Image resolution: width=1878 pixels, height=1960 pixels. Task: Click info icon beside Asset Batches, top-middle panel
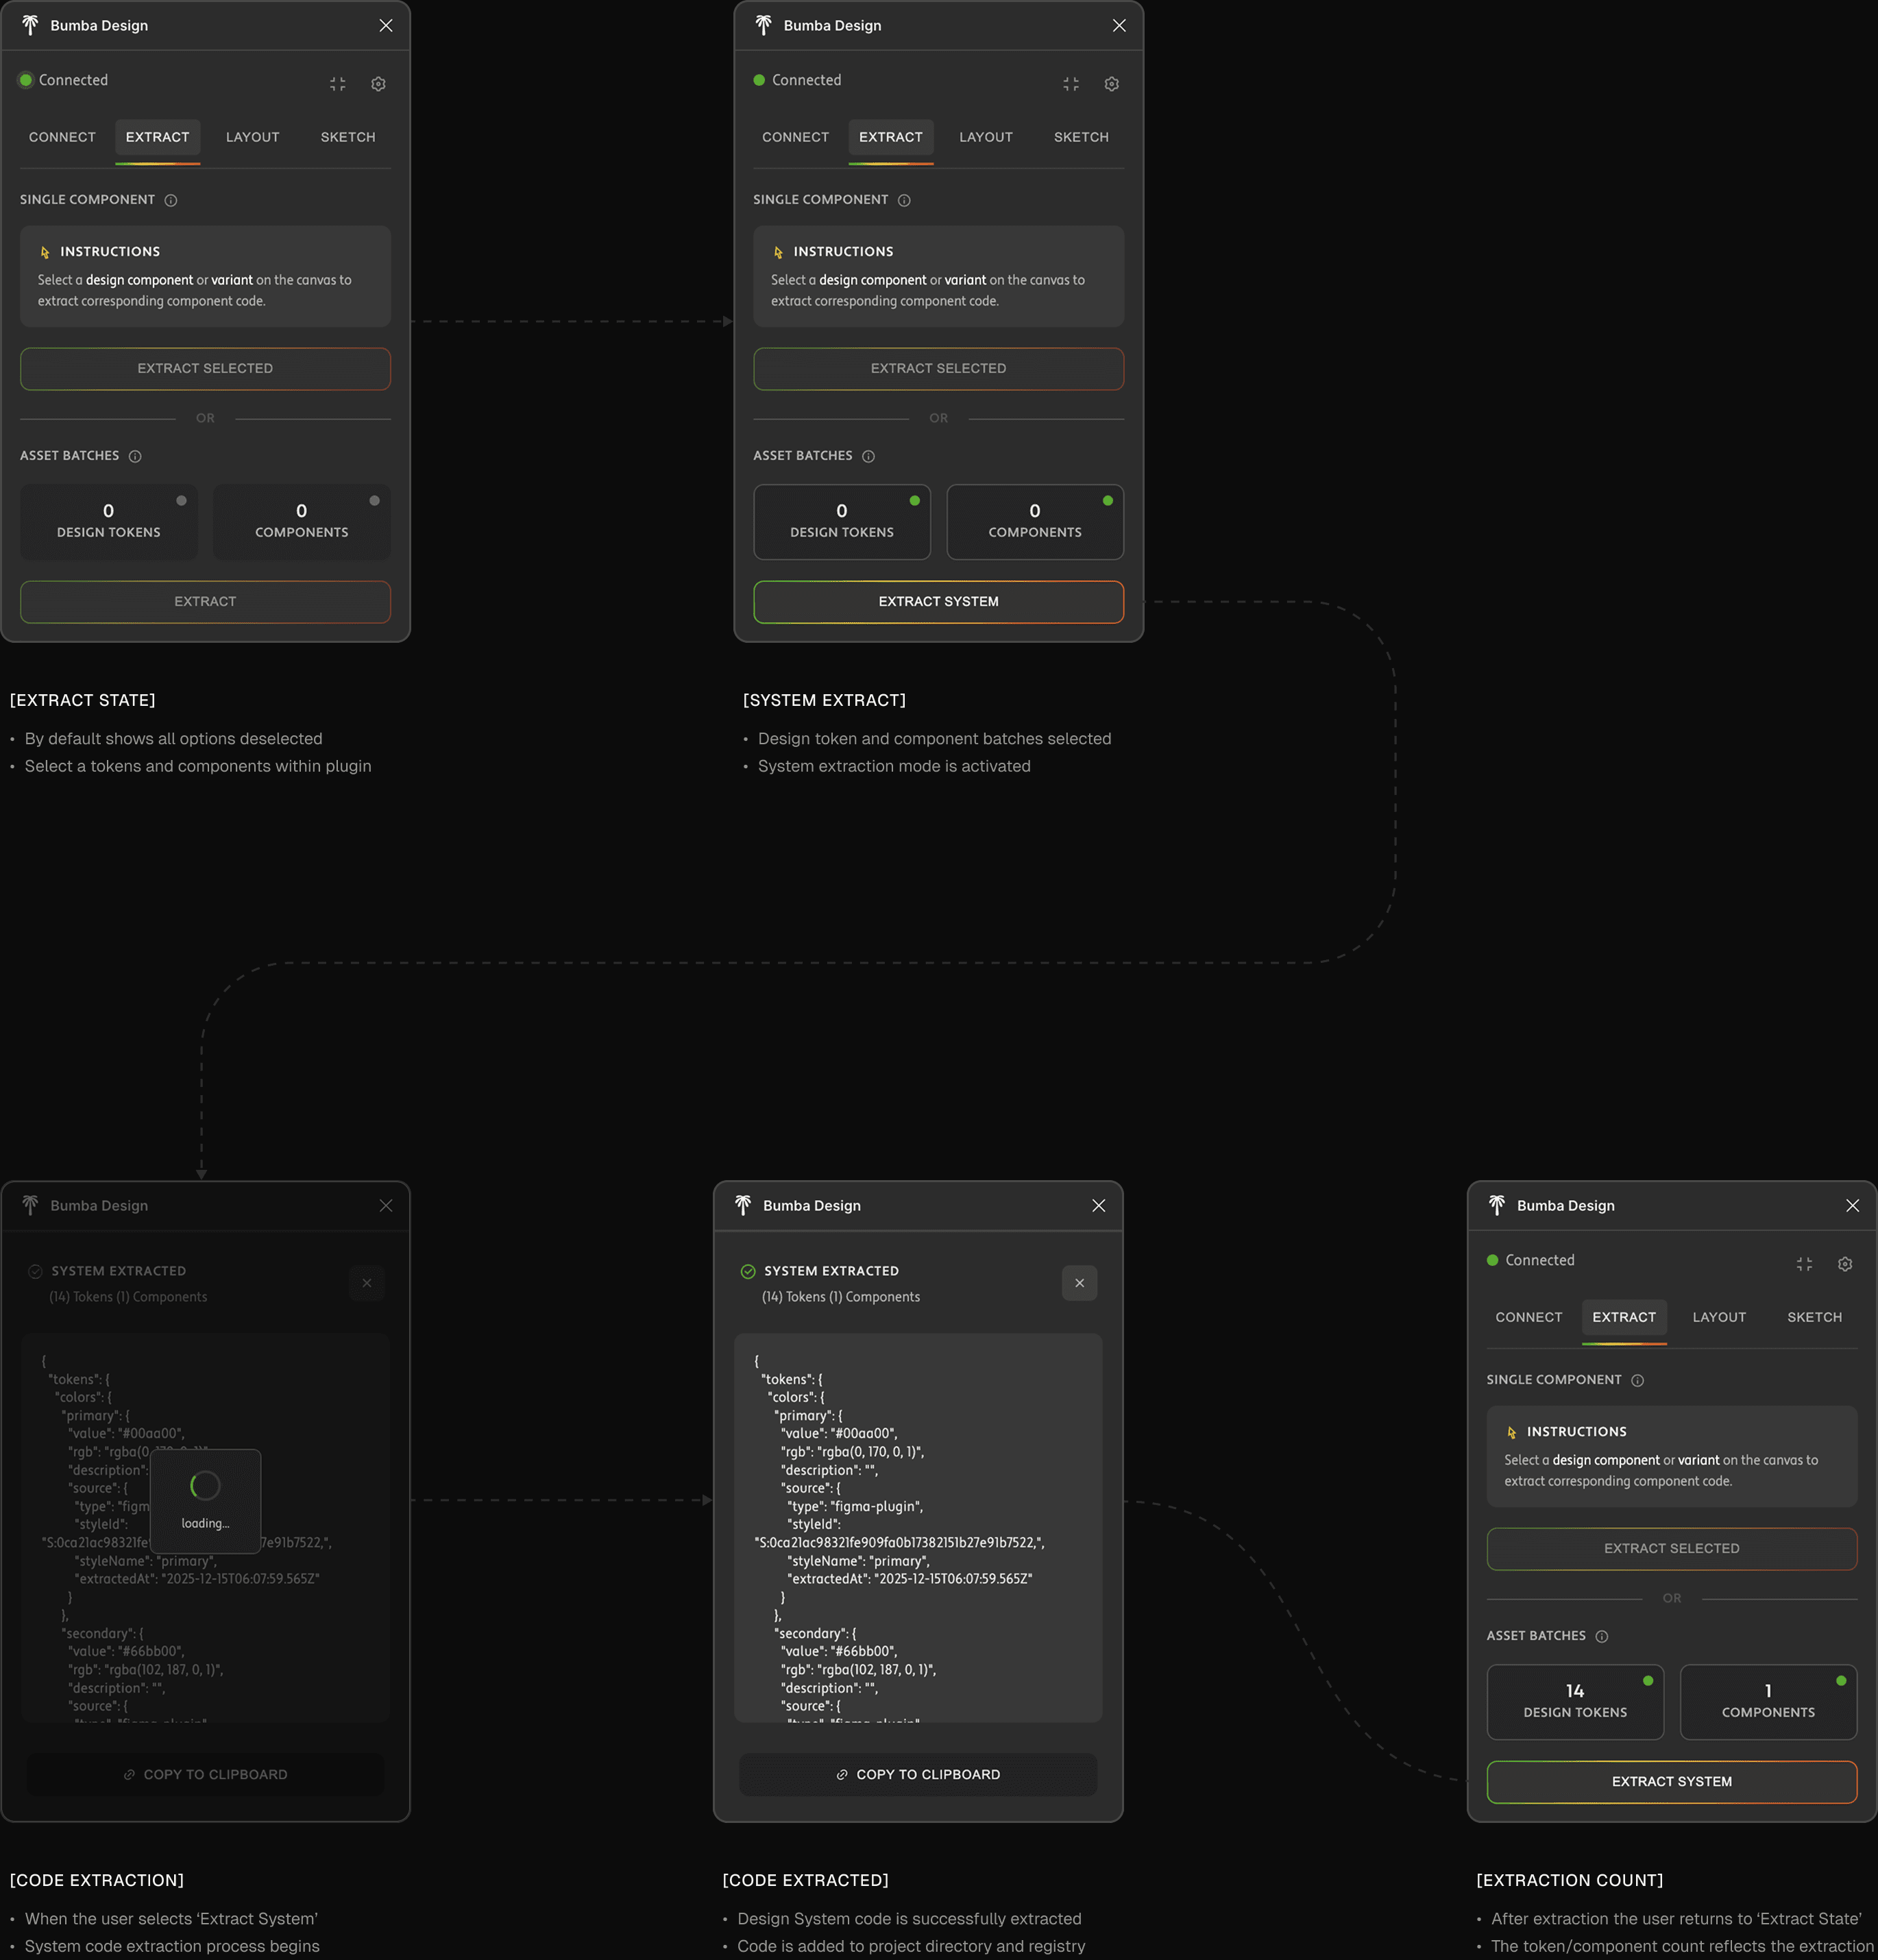868,456
